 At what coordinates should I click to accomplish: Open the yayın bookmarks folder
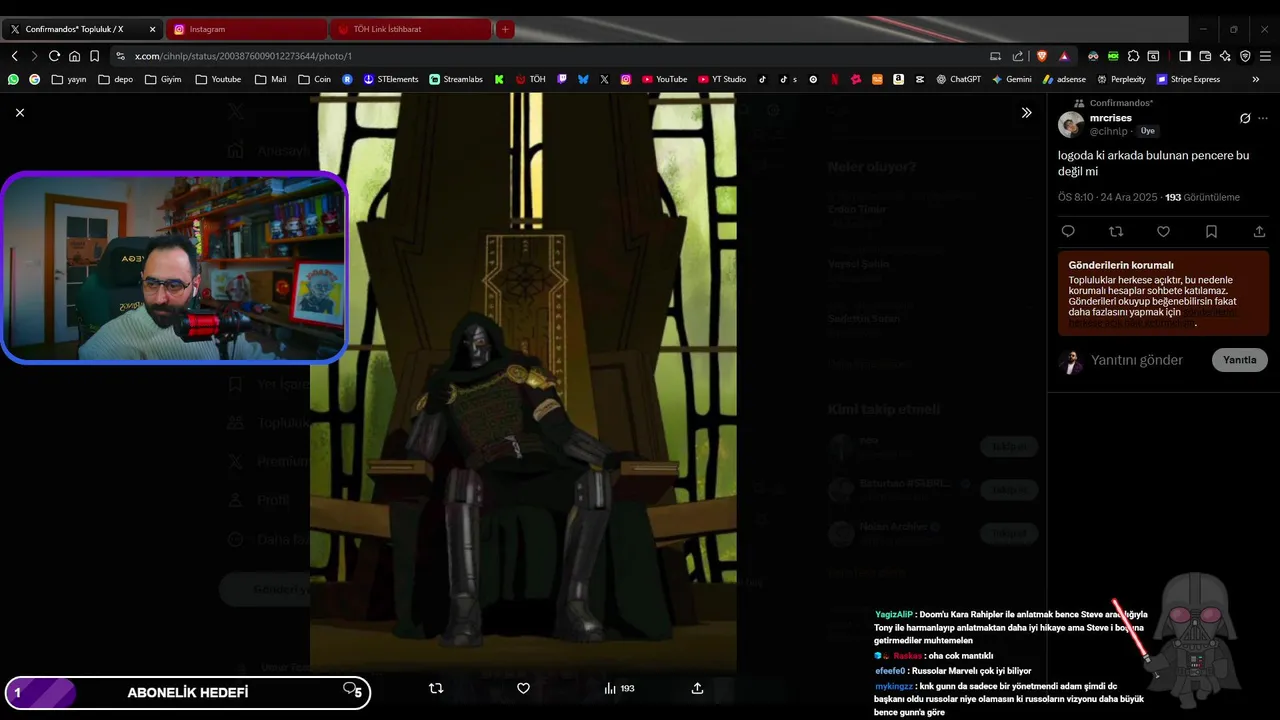pyautogui.click(x=69, y=79)
